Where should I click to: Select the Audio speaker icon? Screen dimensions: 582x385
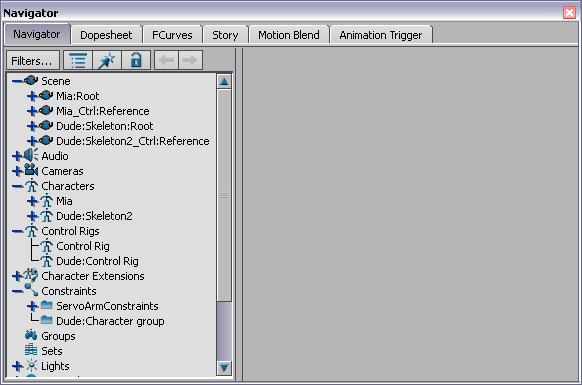(31, 156)
